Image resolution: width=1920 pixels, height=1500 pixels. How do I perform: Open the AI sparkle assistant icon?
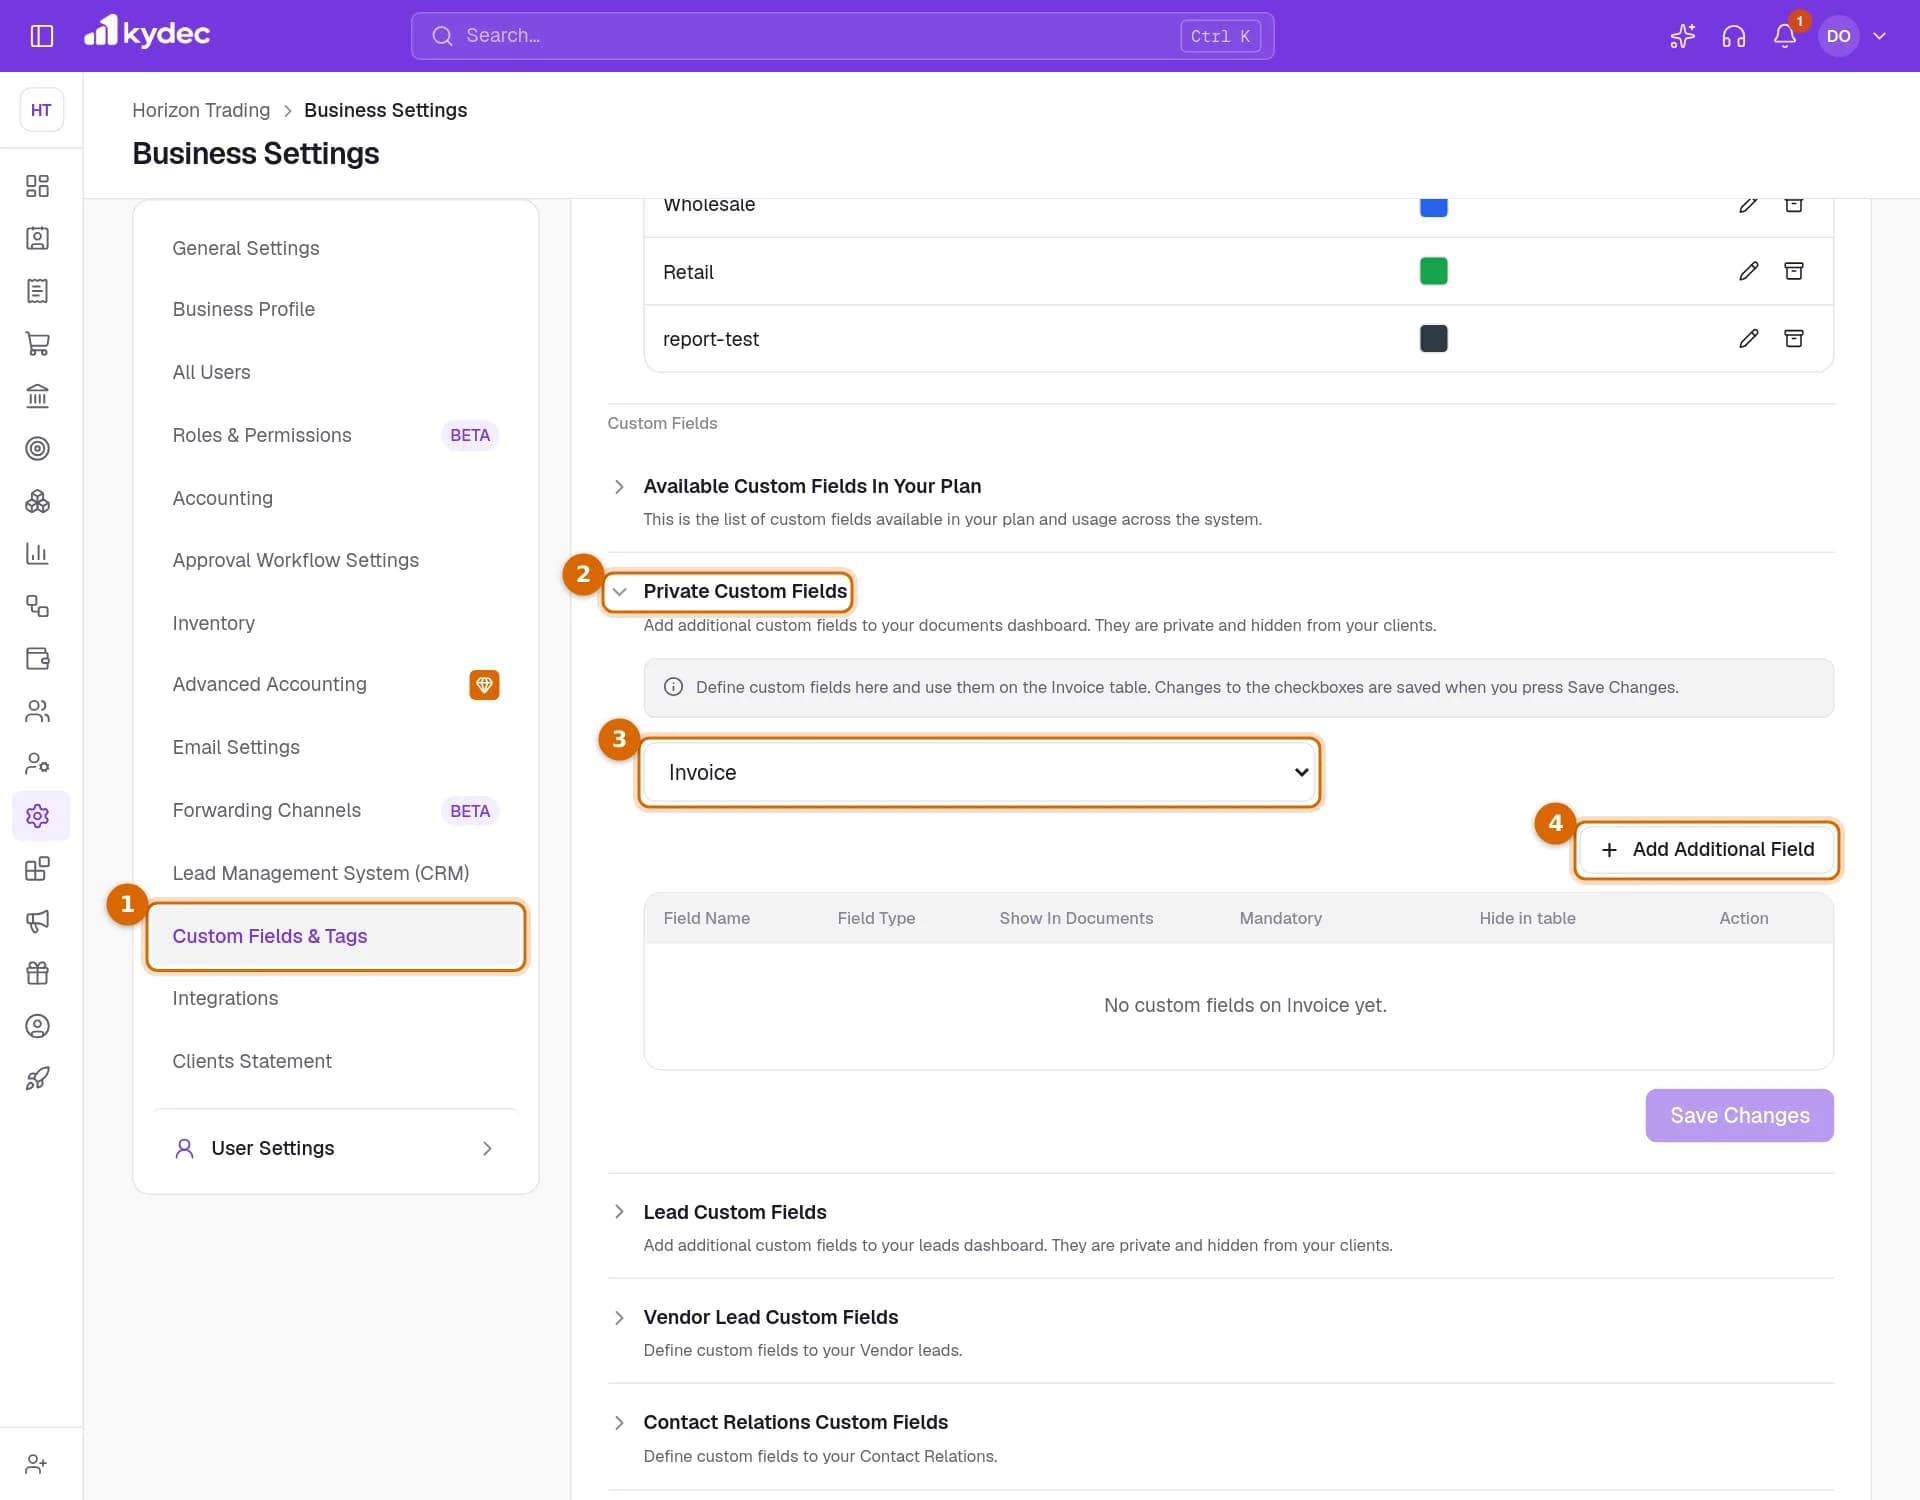1683,36
